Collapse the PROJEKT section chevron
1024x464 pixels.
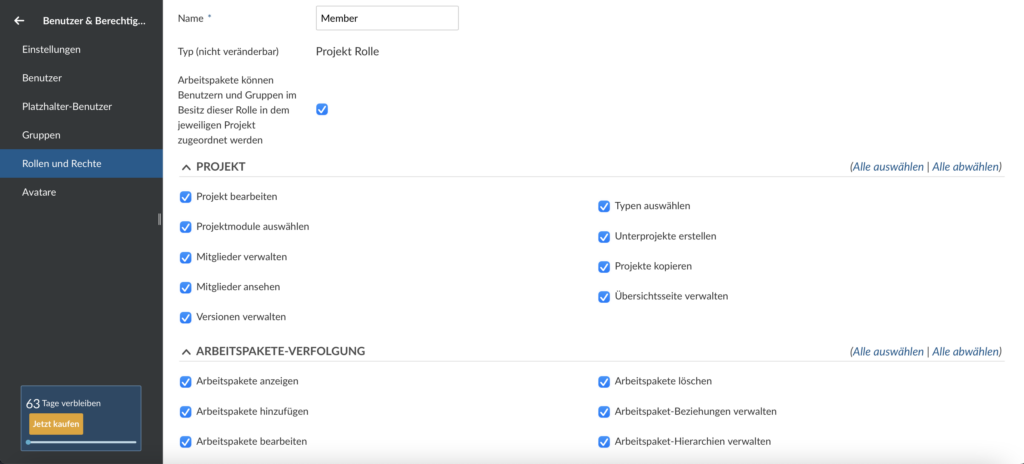pyautogui.click(x=185, y=167)
